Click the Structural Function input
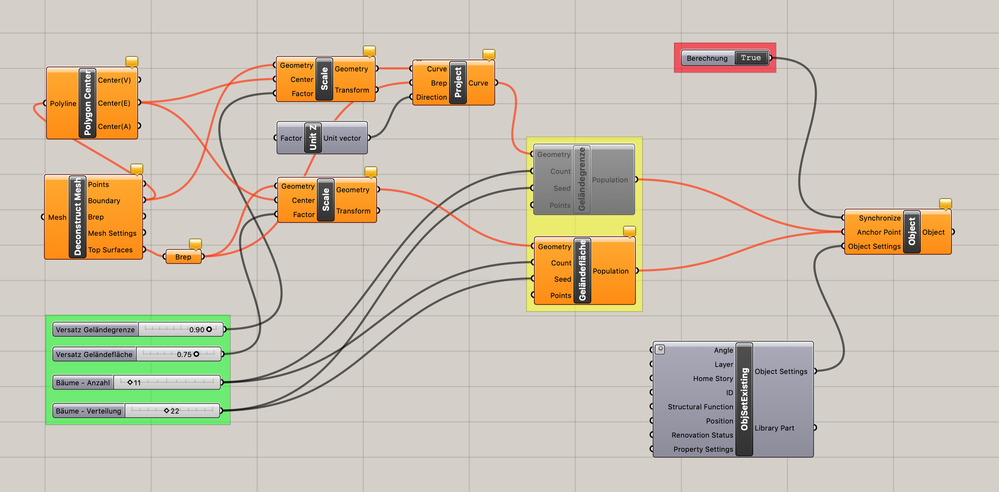Screen dimensions: 999x492 701,407
